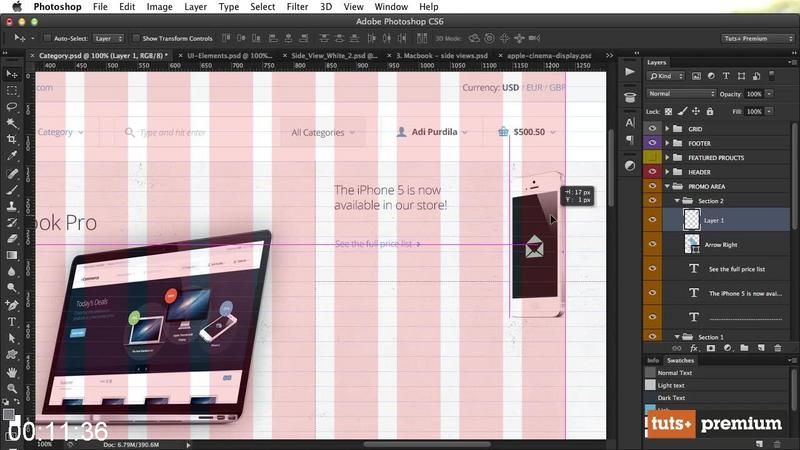Select the Zoom tool in toolbox
Image resolution: width=800 pixels, height=450 pixels.
[11, 389]
